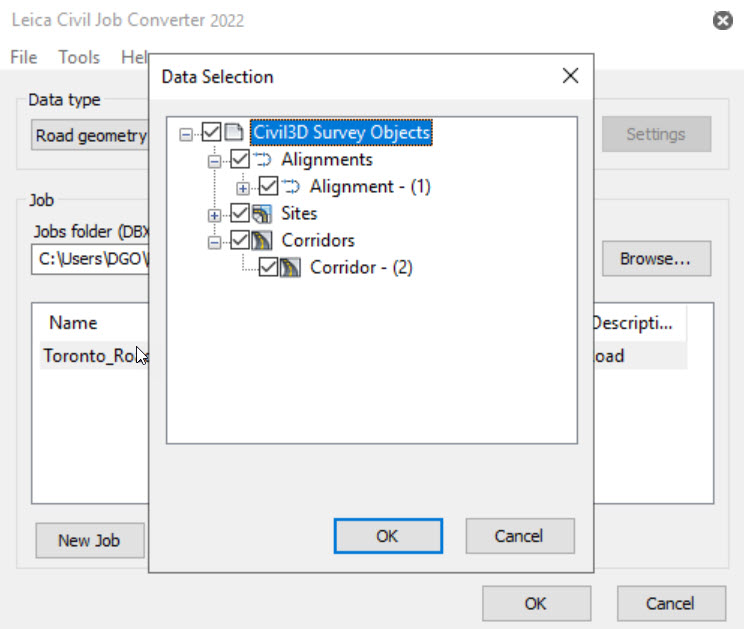The height and width of the screenshot is (629, 744).
Task: Click the Corridor - (2) item icon
Action: tap(291, 267)
